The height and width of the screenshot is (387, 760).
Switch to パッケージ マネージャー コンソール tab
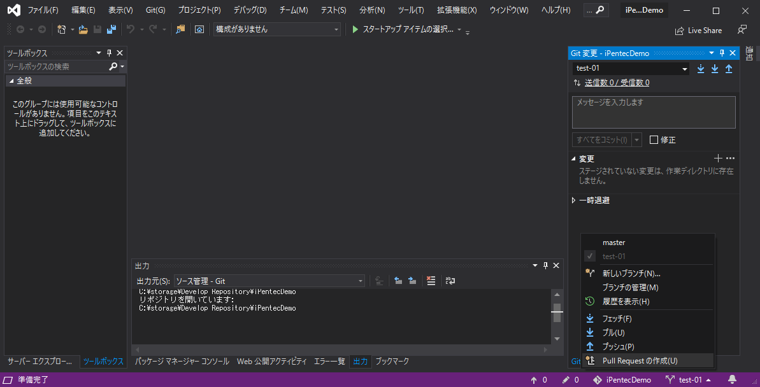pyautogui.click(x=182, y=361)
